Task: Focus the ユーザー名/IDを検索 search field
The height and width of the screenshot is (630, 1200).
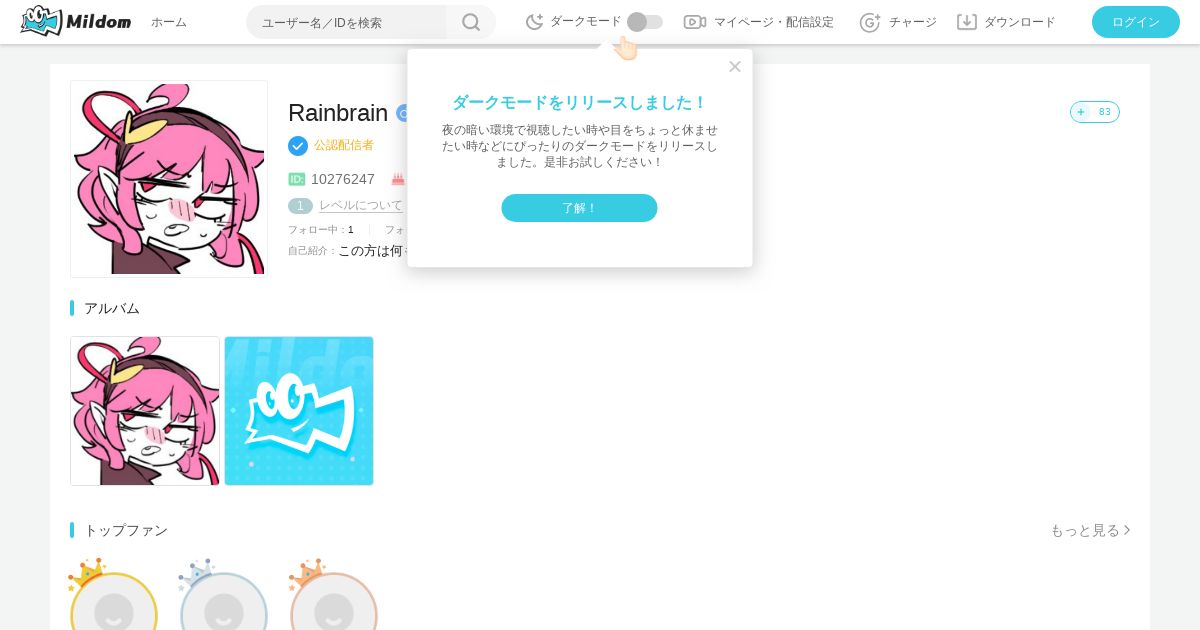Action: (346, 22)
